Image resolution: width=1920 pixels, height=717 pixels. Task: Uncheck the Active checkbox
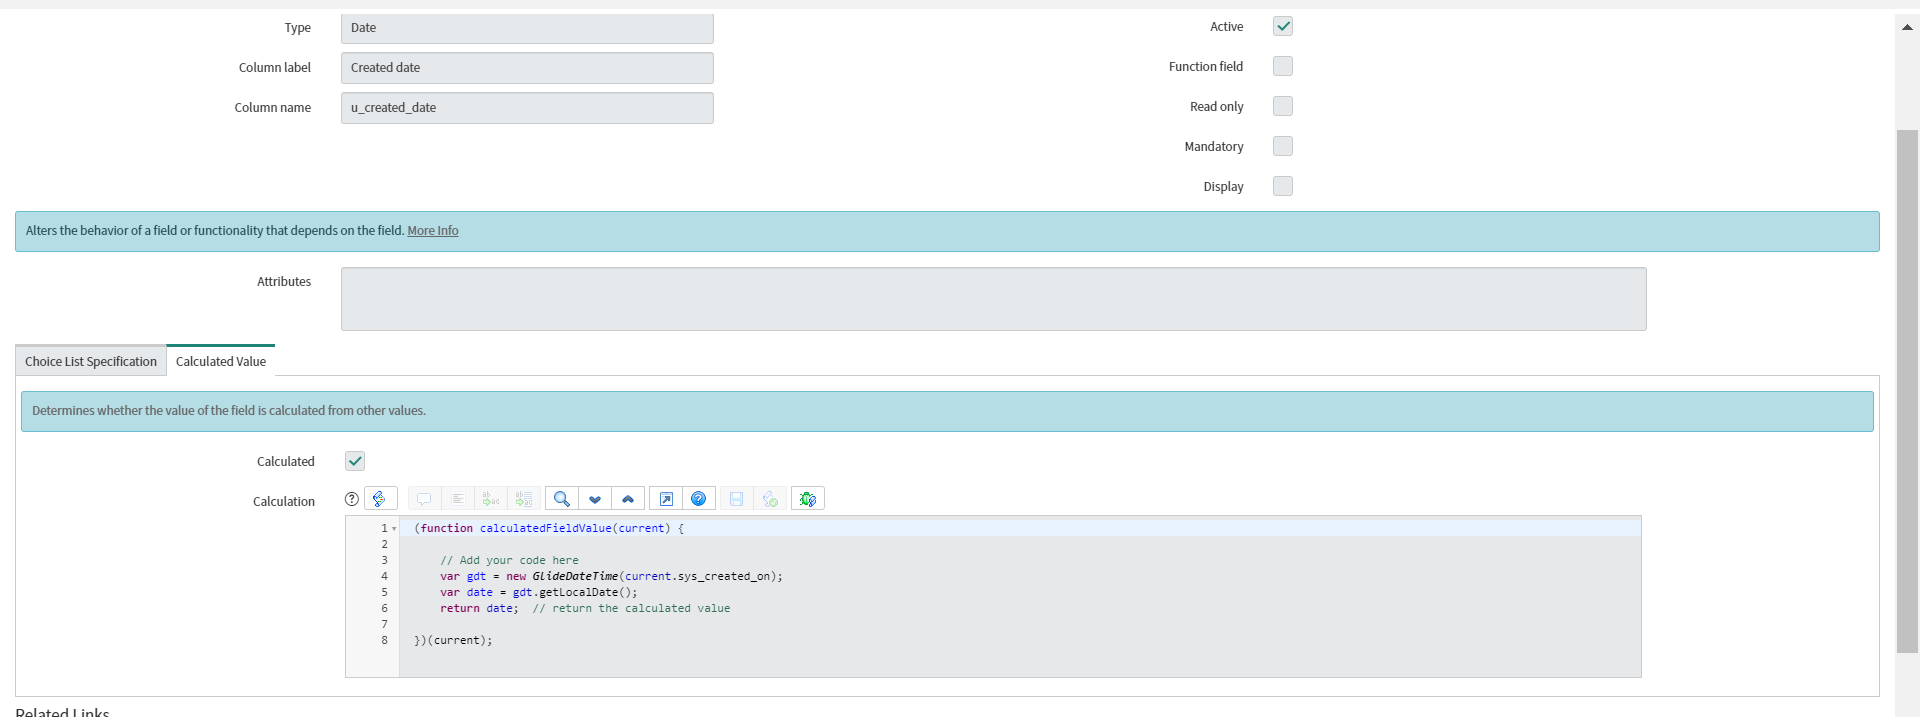(x=1283, y=27)
